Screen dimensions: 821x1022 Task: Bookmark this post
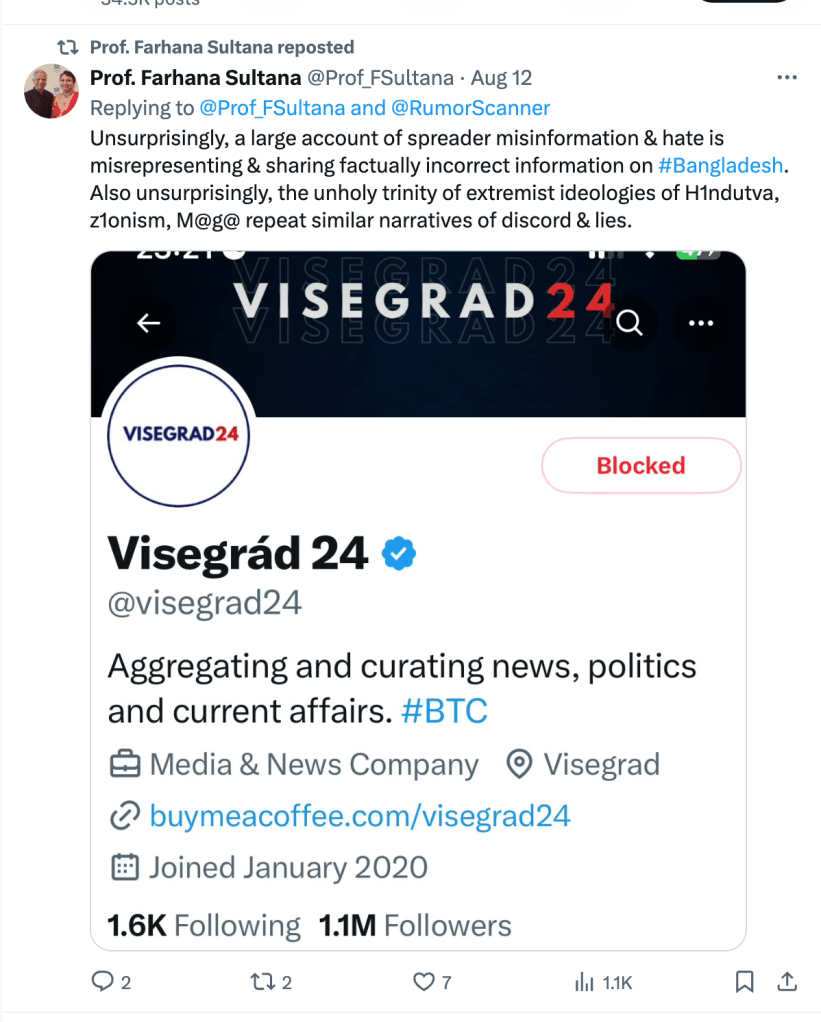click(x=744, y=982)
